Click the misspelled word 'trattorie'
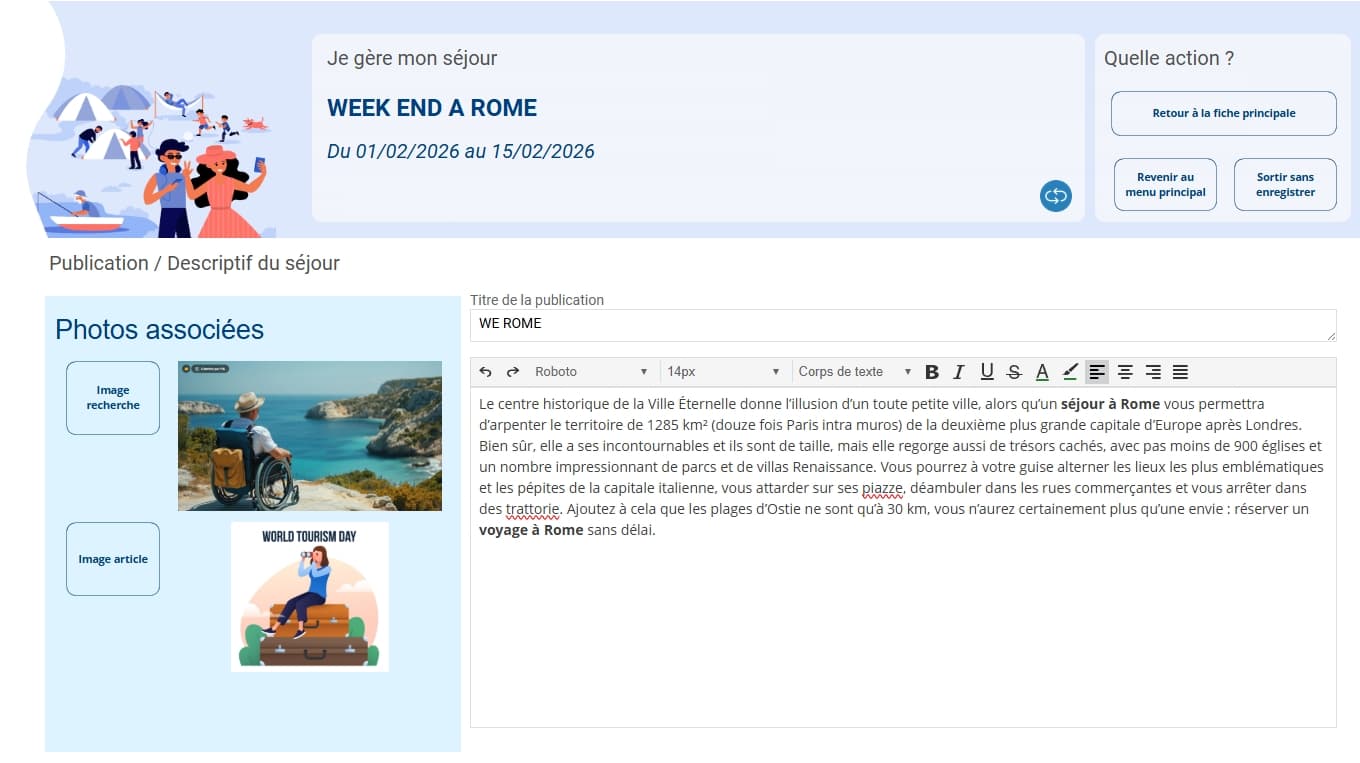This screenshot has width=1360, height=763. [x=533, y=509]
